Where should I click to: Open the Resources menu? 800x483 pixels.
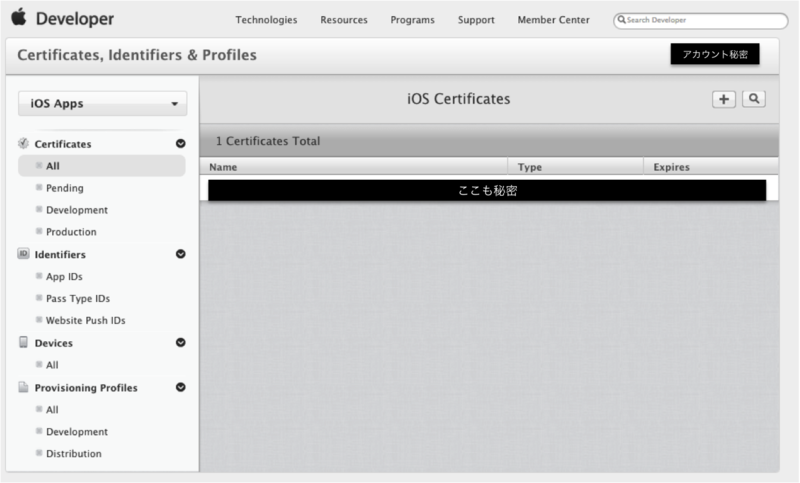click(x=344, y=20)
